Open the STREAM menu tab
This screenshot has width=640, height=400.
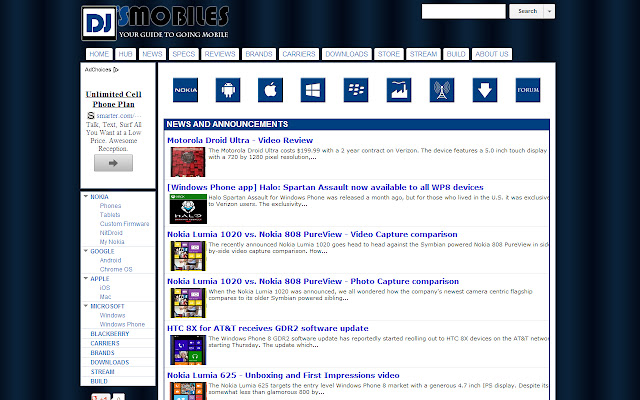point(423,54)
